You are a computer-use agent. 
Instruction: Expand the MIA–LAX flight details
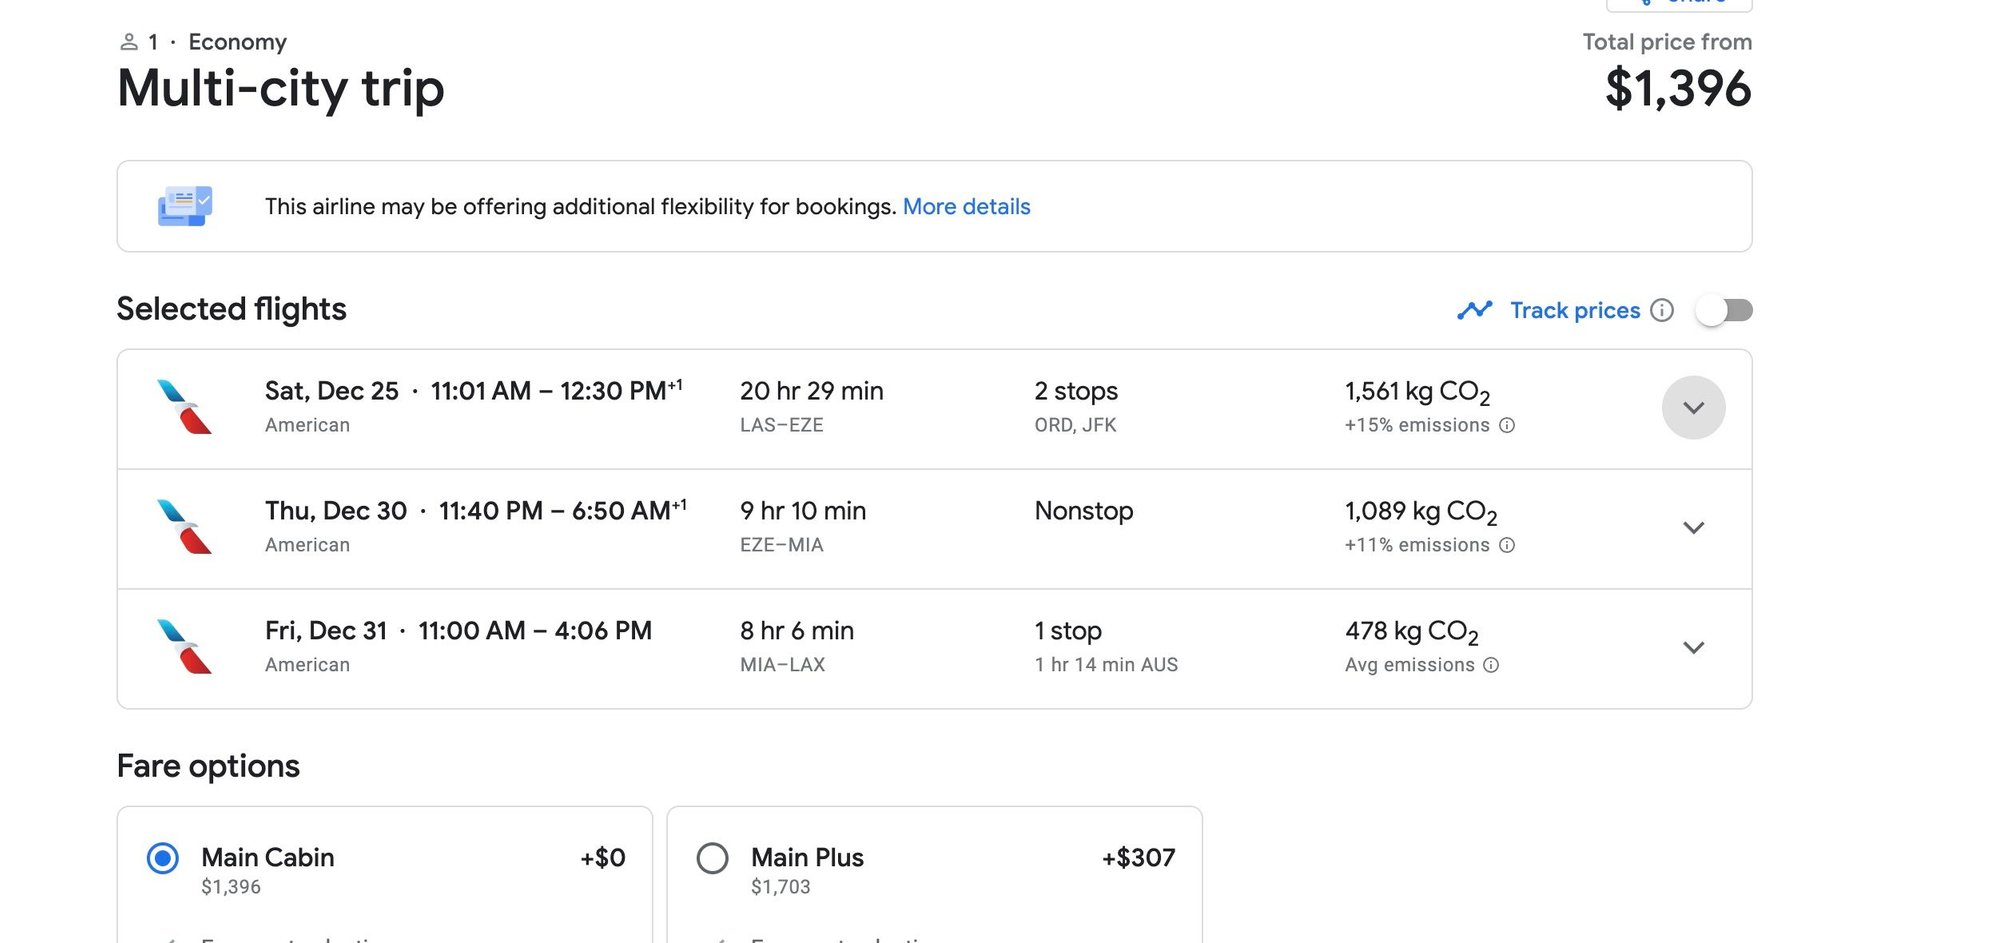1693,648
